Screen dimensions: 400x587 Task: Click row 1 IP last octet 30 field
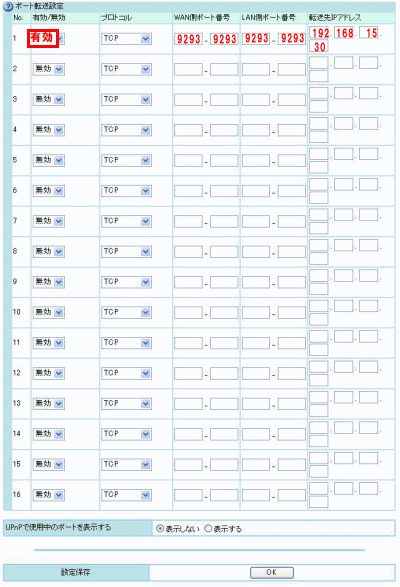(319, 47)
